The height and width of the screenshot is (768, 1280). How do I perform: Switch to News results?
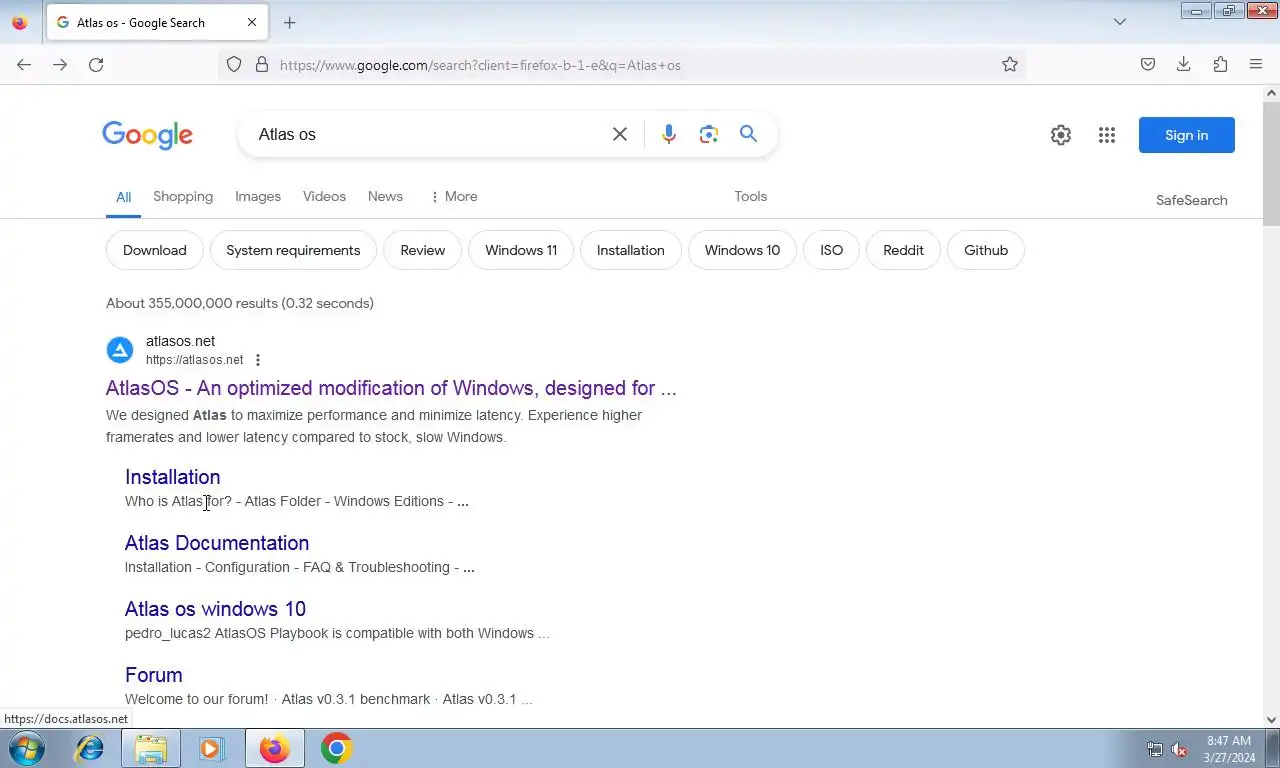pyautogui.click(x=385, y=196)
